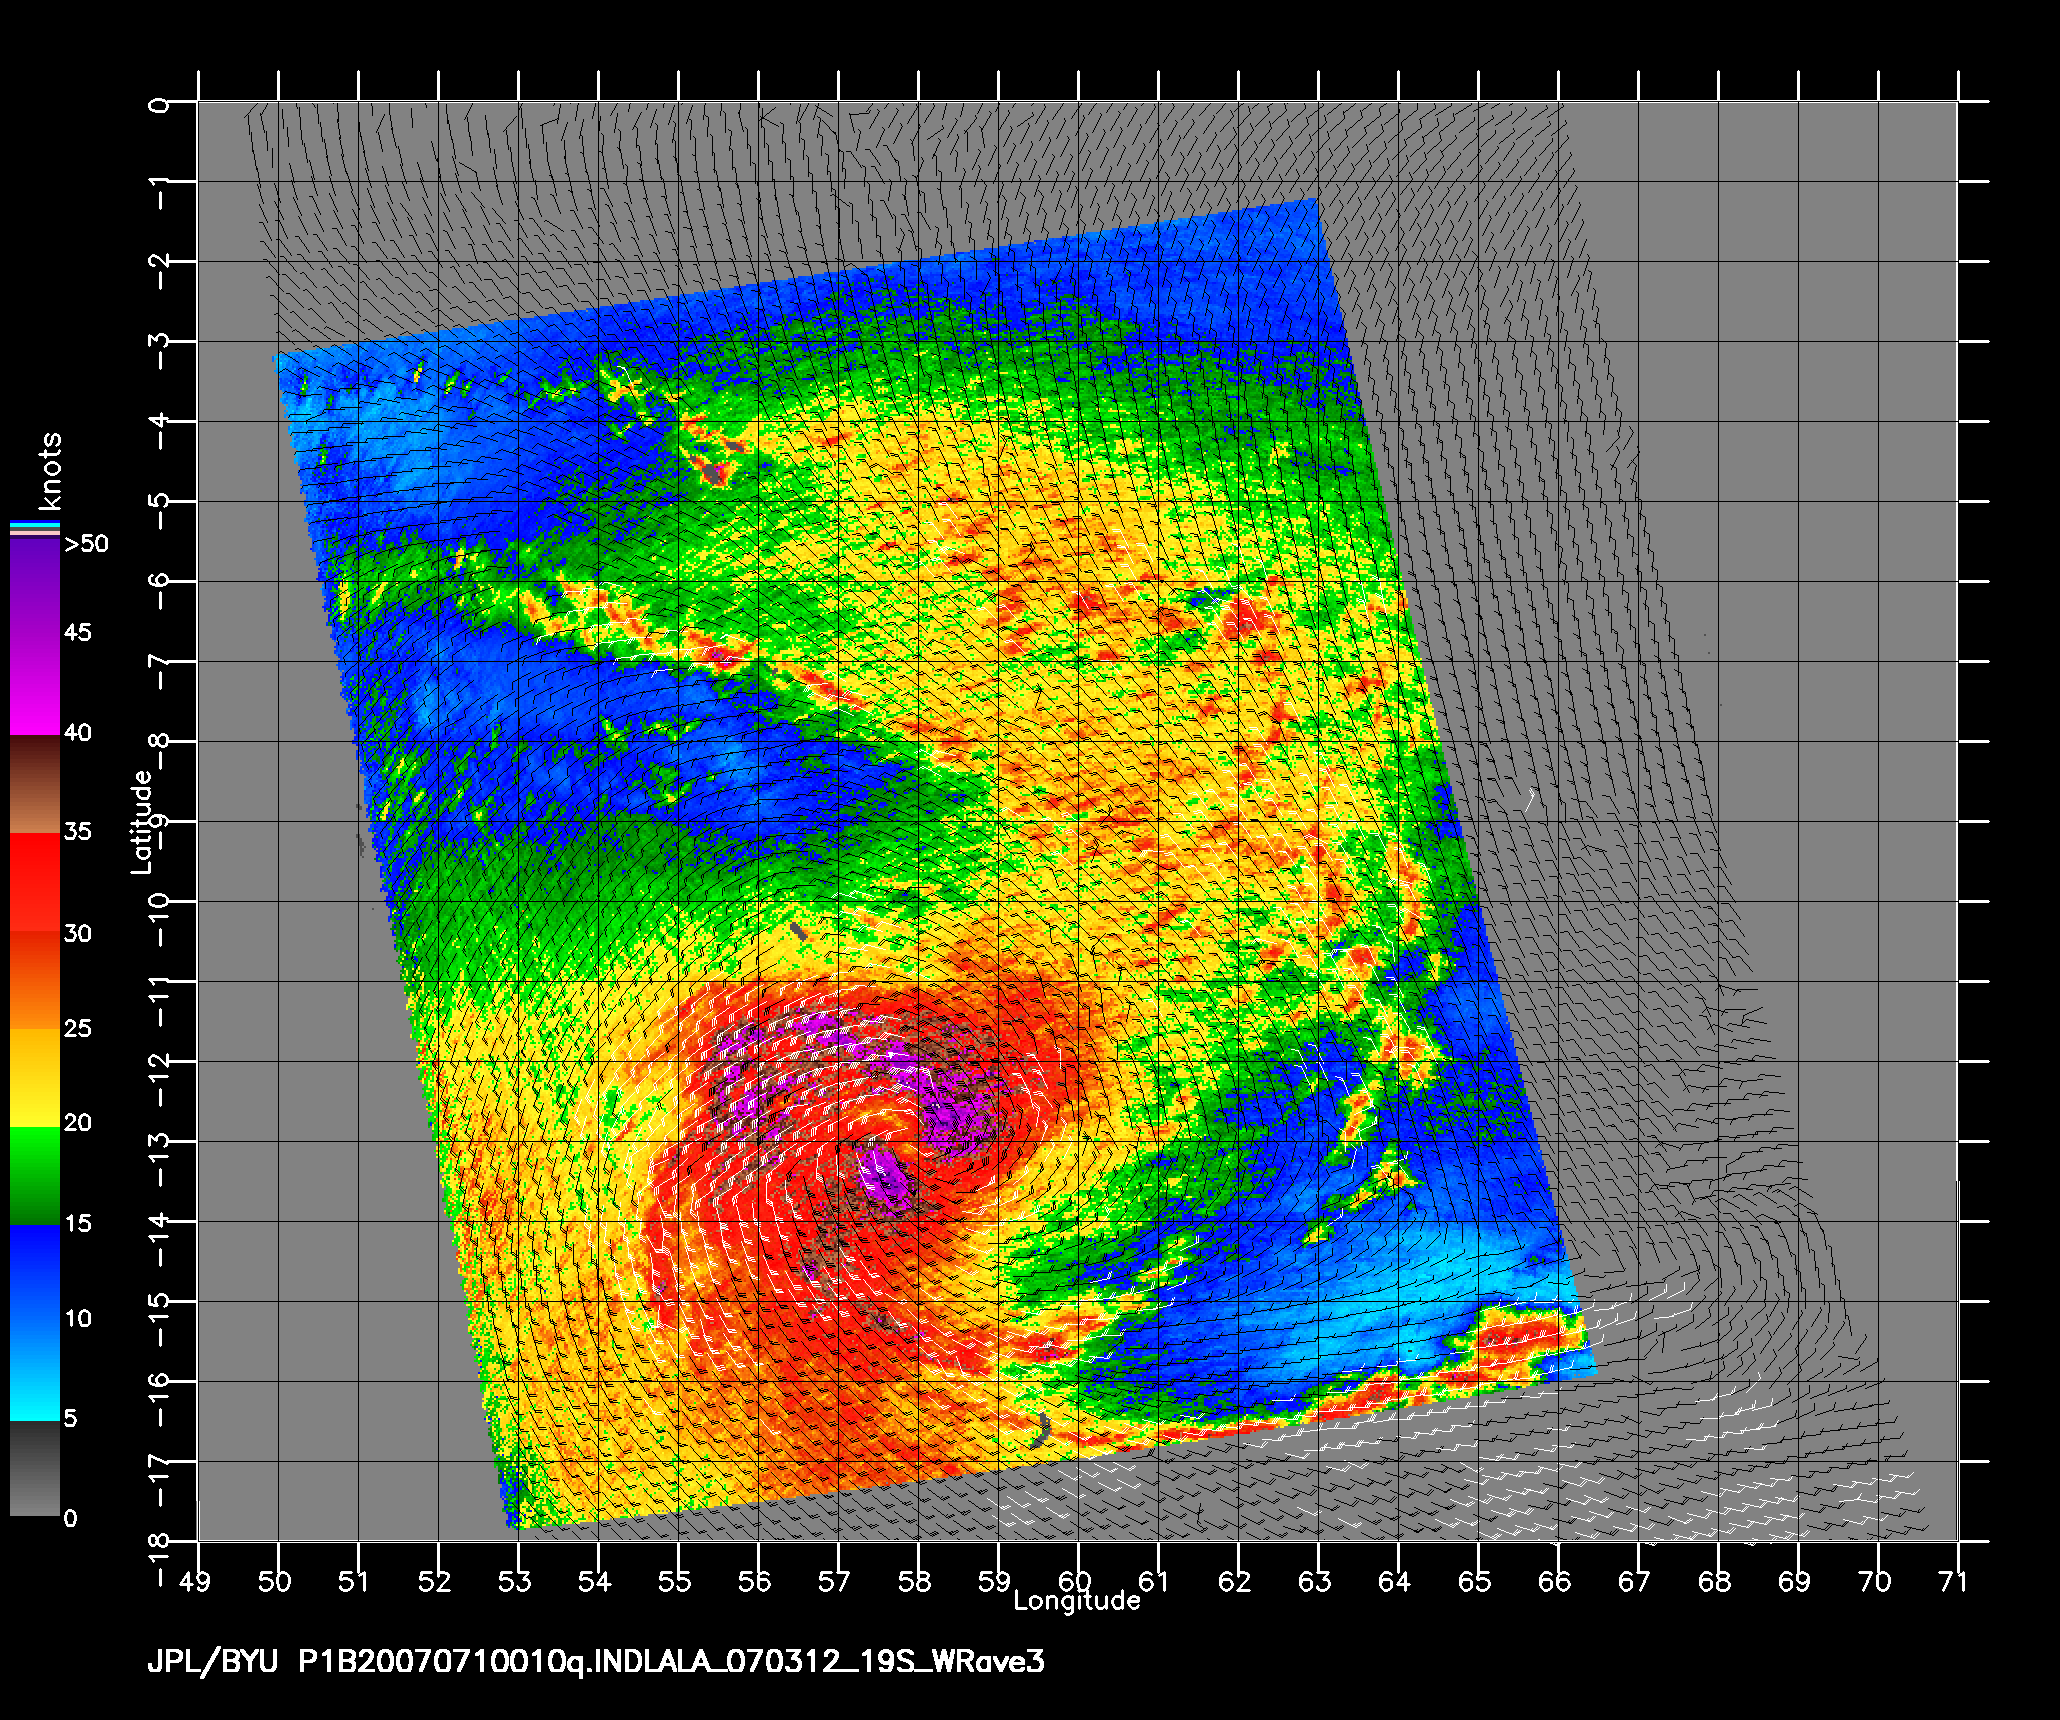Click the 'knots' unit label above the color bar
This screenshot has width=2060, height=1720.
[x=49, y=471]
